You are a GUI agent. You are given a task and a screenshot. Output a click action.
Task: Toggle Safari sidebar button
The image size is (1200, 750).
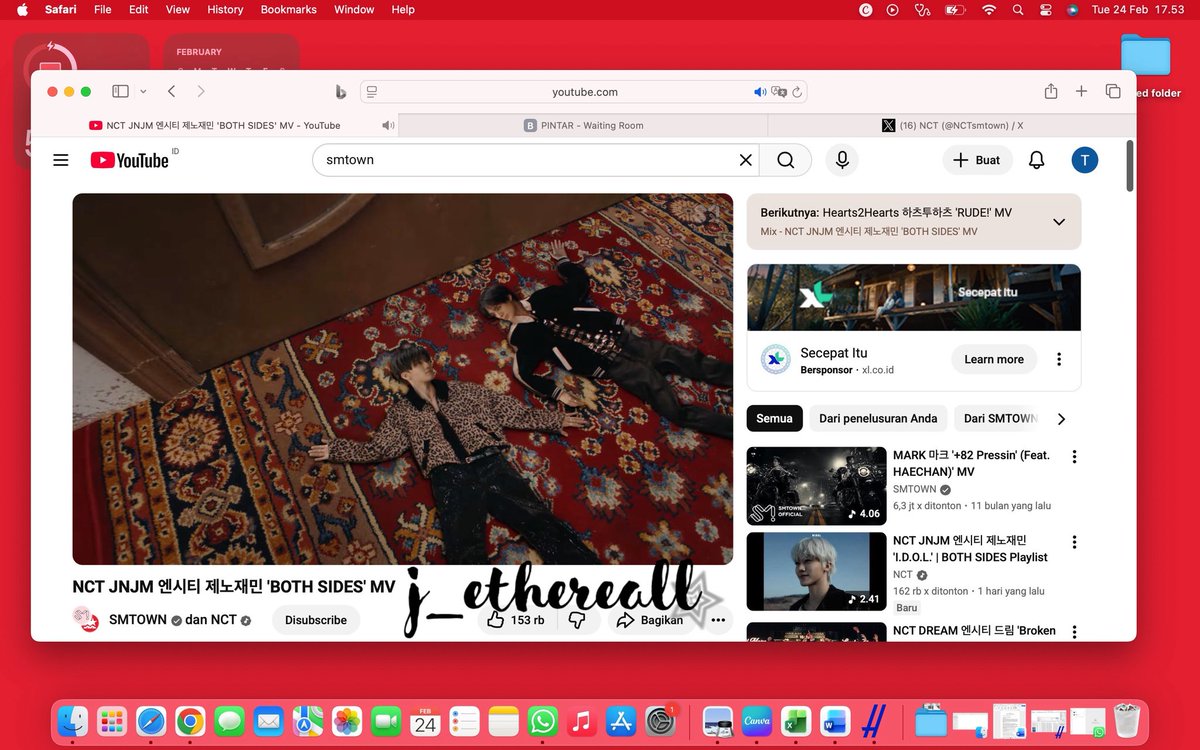[120, 91]
